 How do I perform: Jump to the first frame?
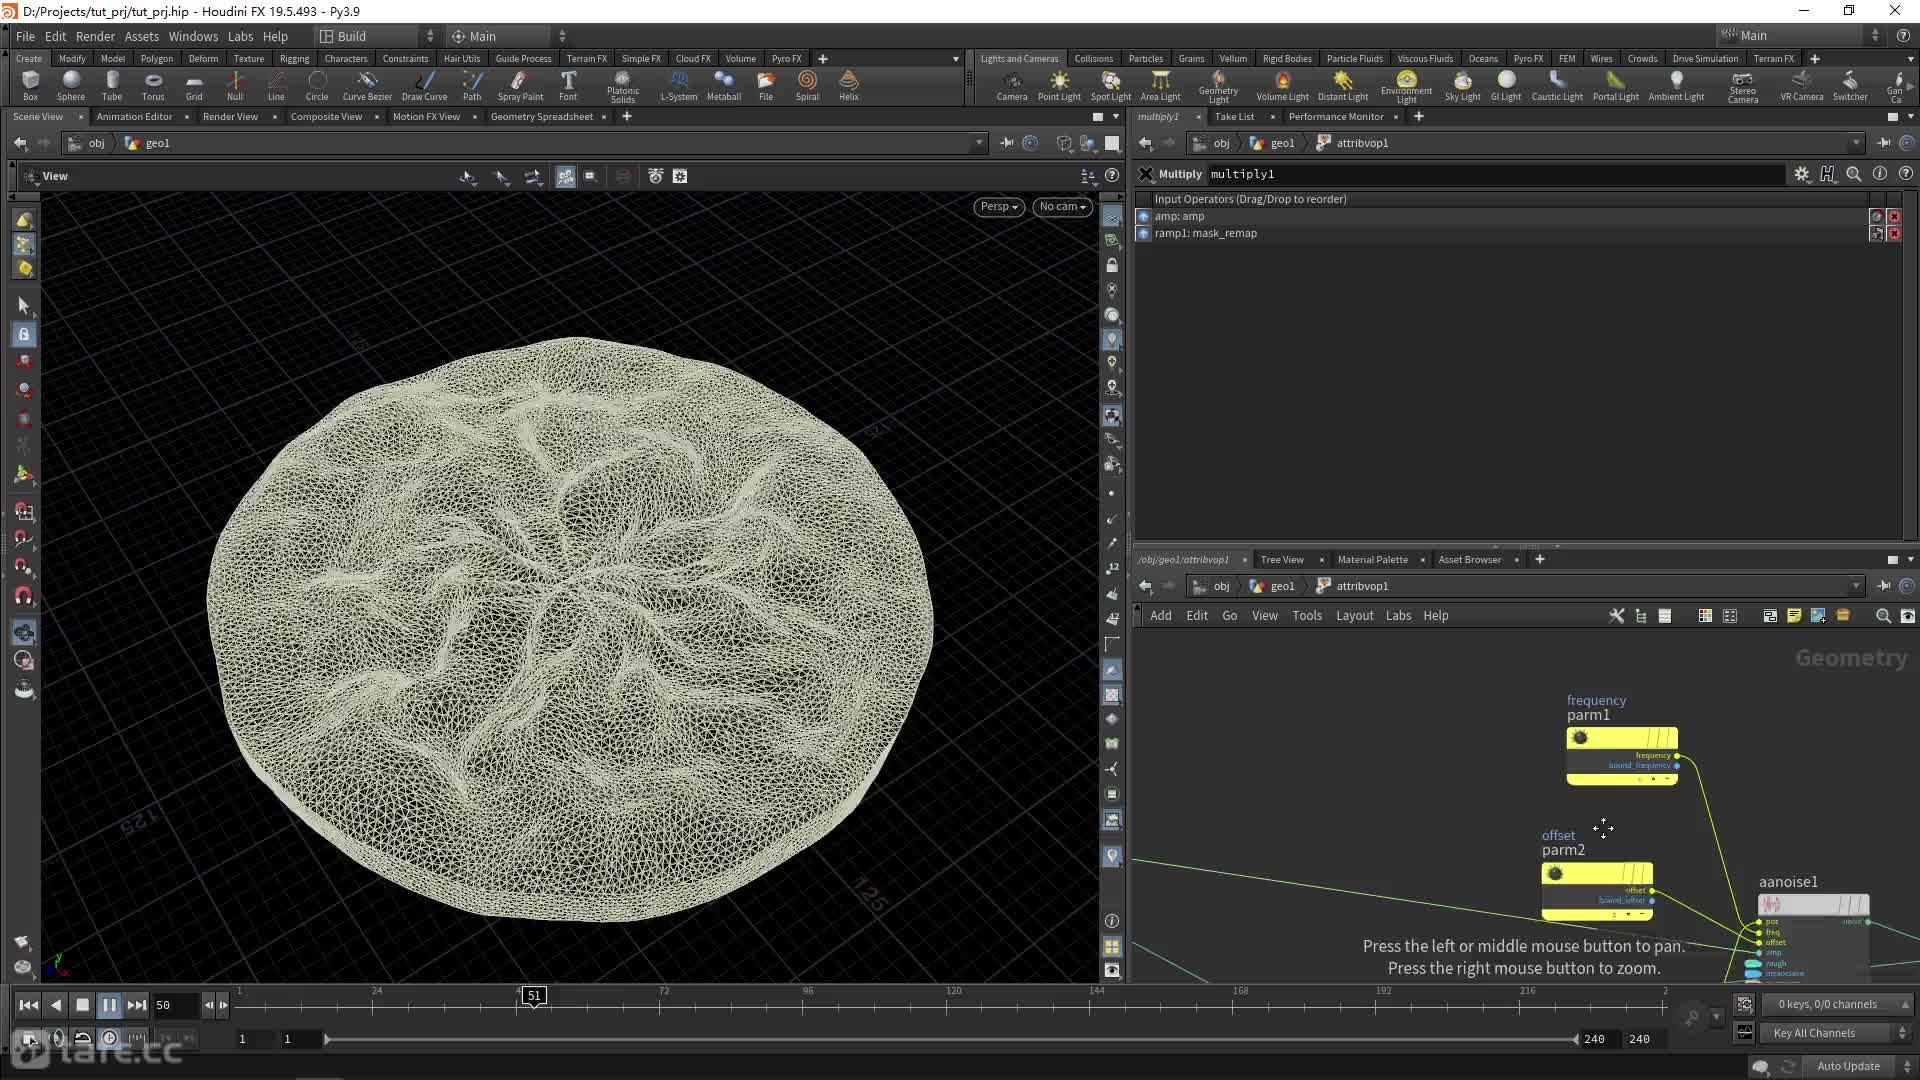coord(28,1005)
